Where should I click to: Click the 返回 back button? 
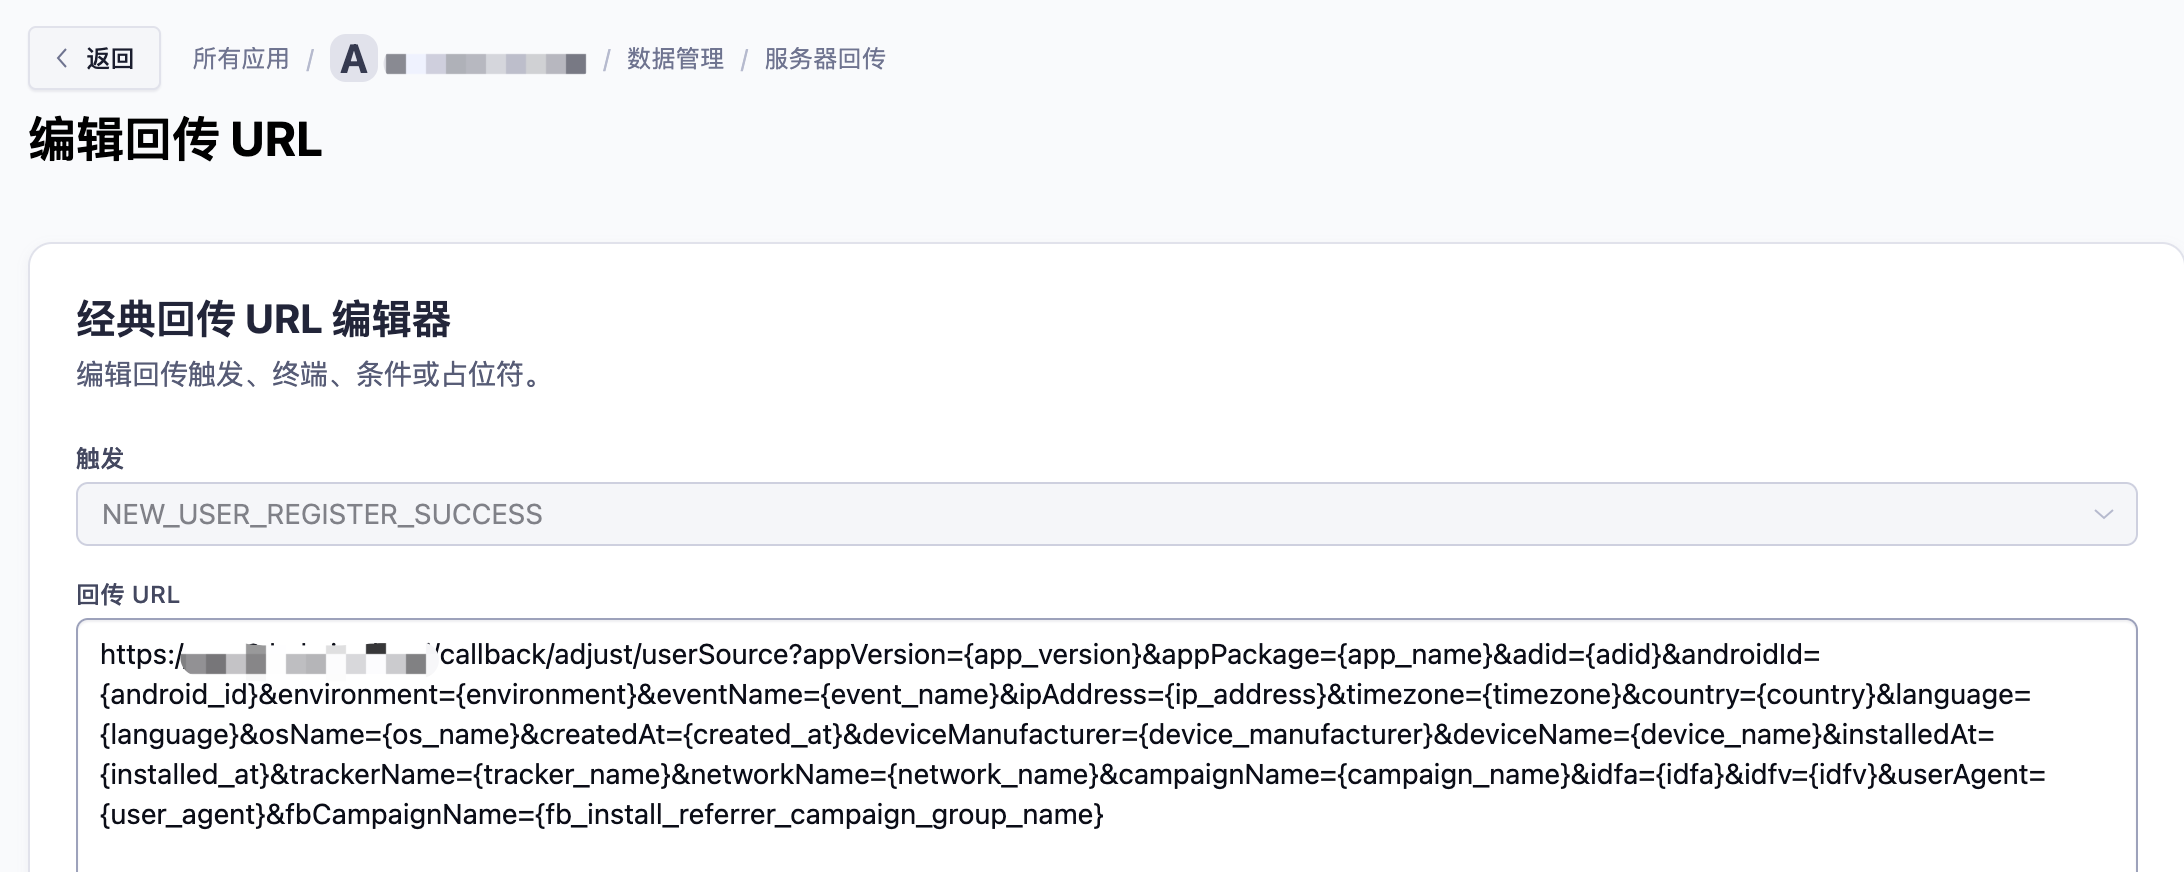(x=94, y=58)
